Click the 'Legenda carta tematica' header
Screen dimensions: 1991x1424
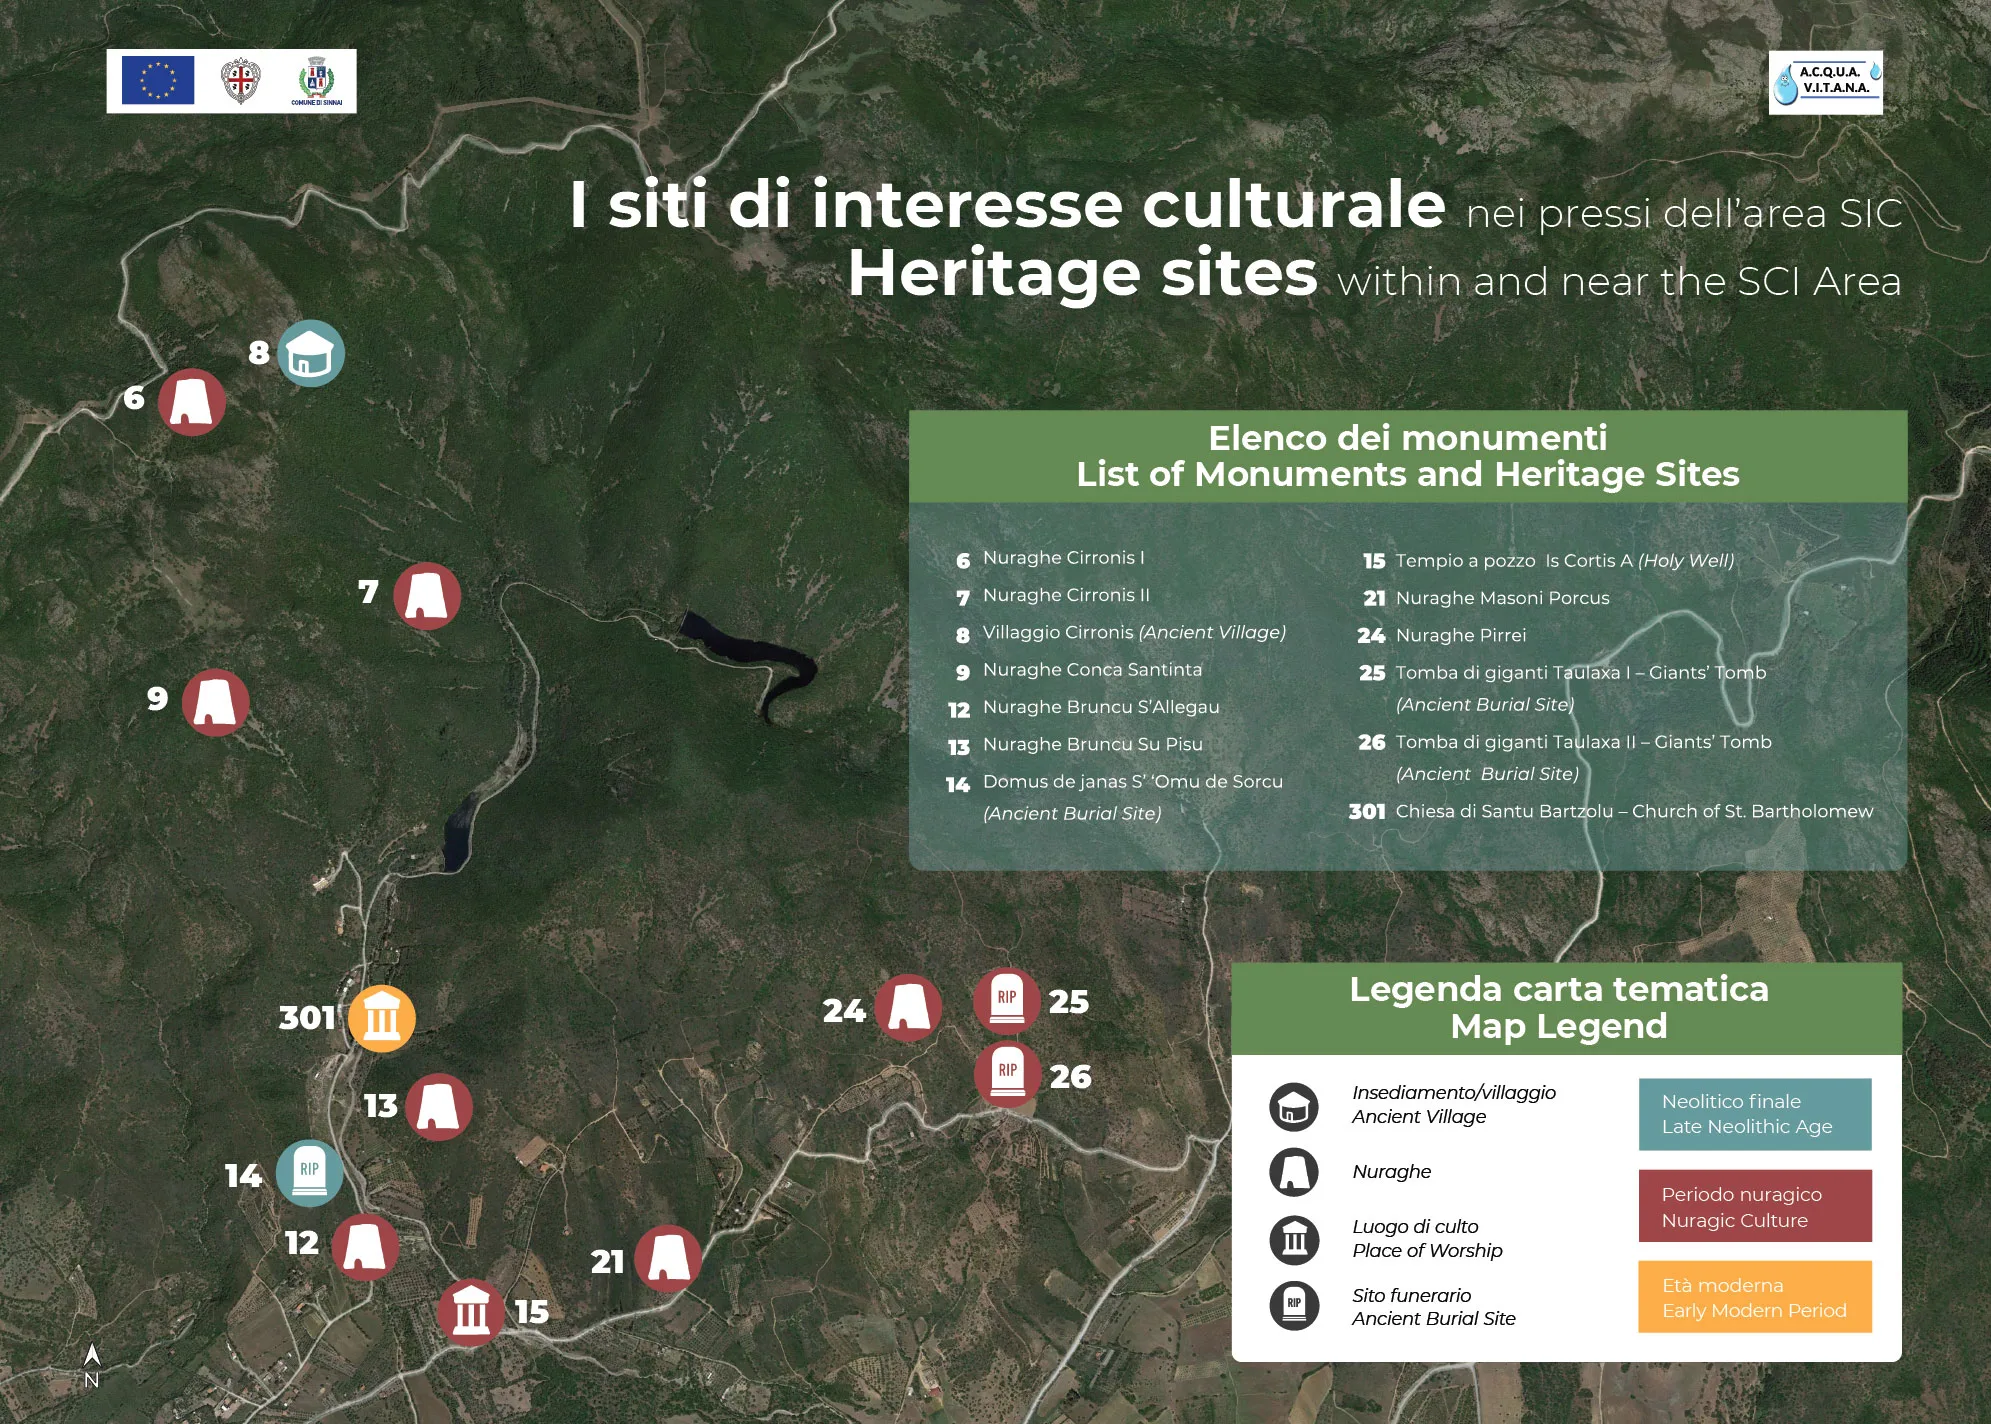click(1567, 1008)
